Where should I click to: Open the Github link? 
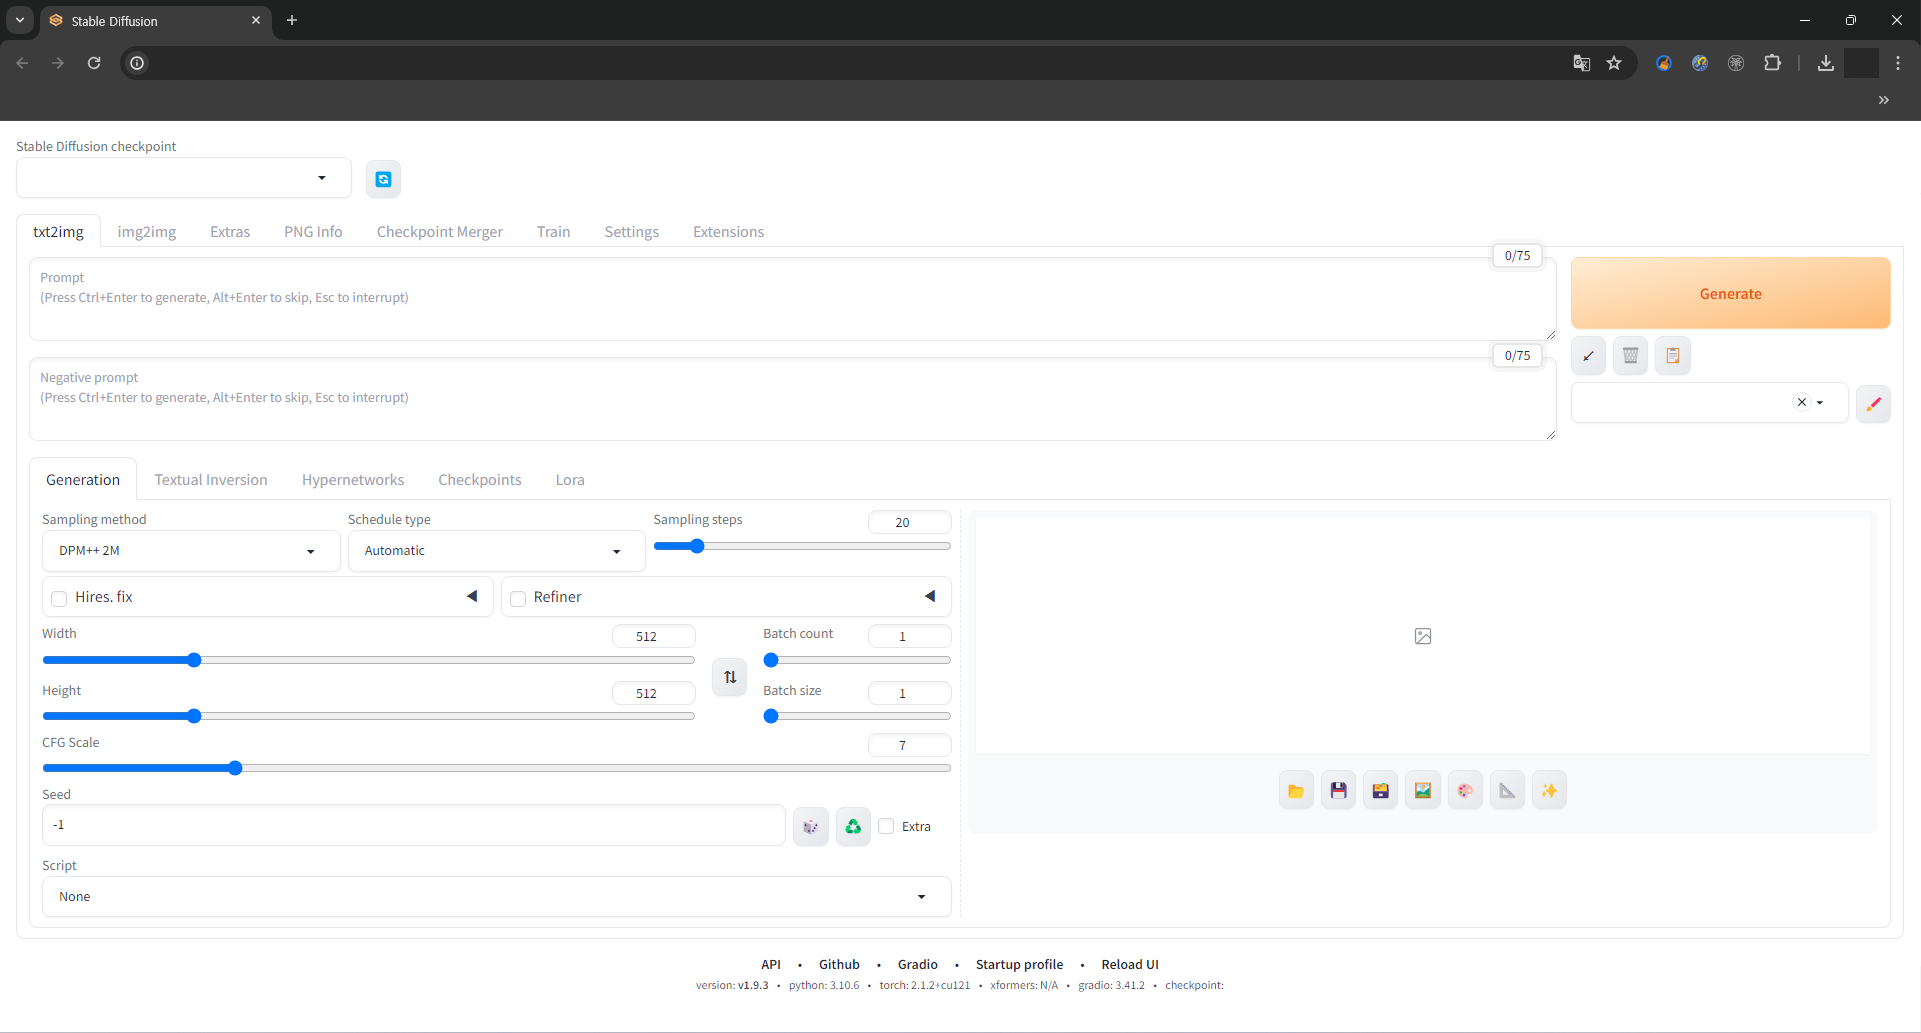tap(839, 965)
